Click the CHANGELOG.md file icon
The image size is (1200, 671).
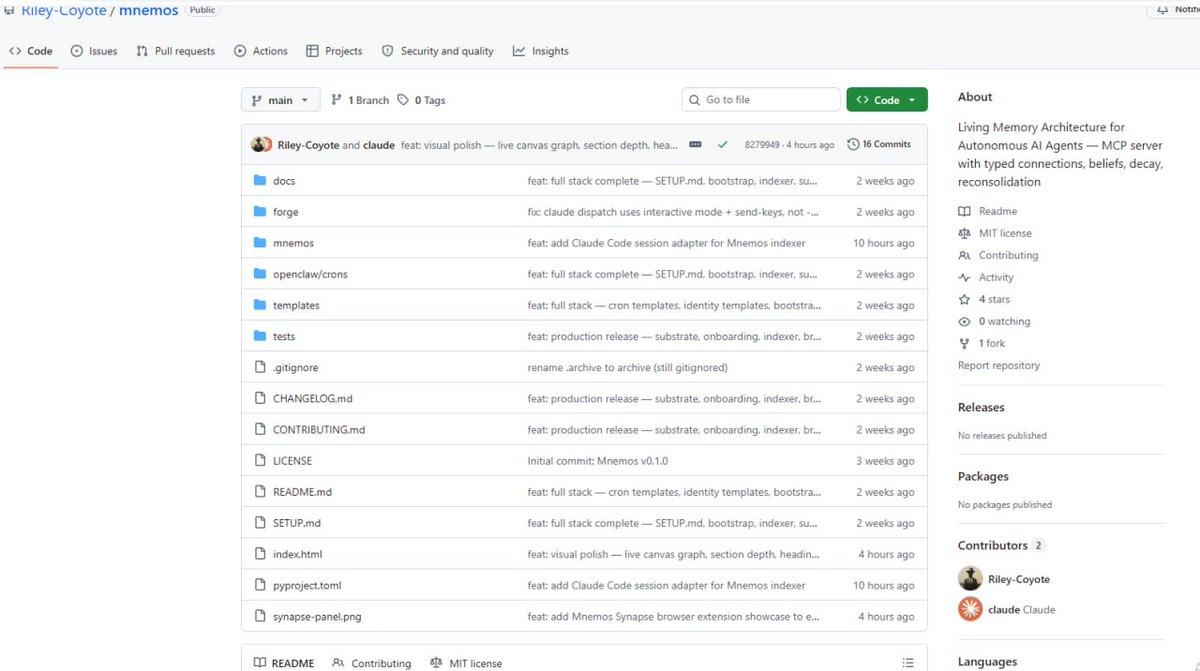coord(260,398)
